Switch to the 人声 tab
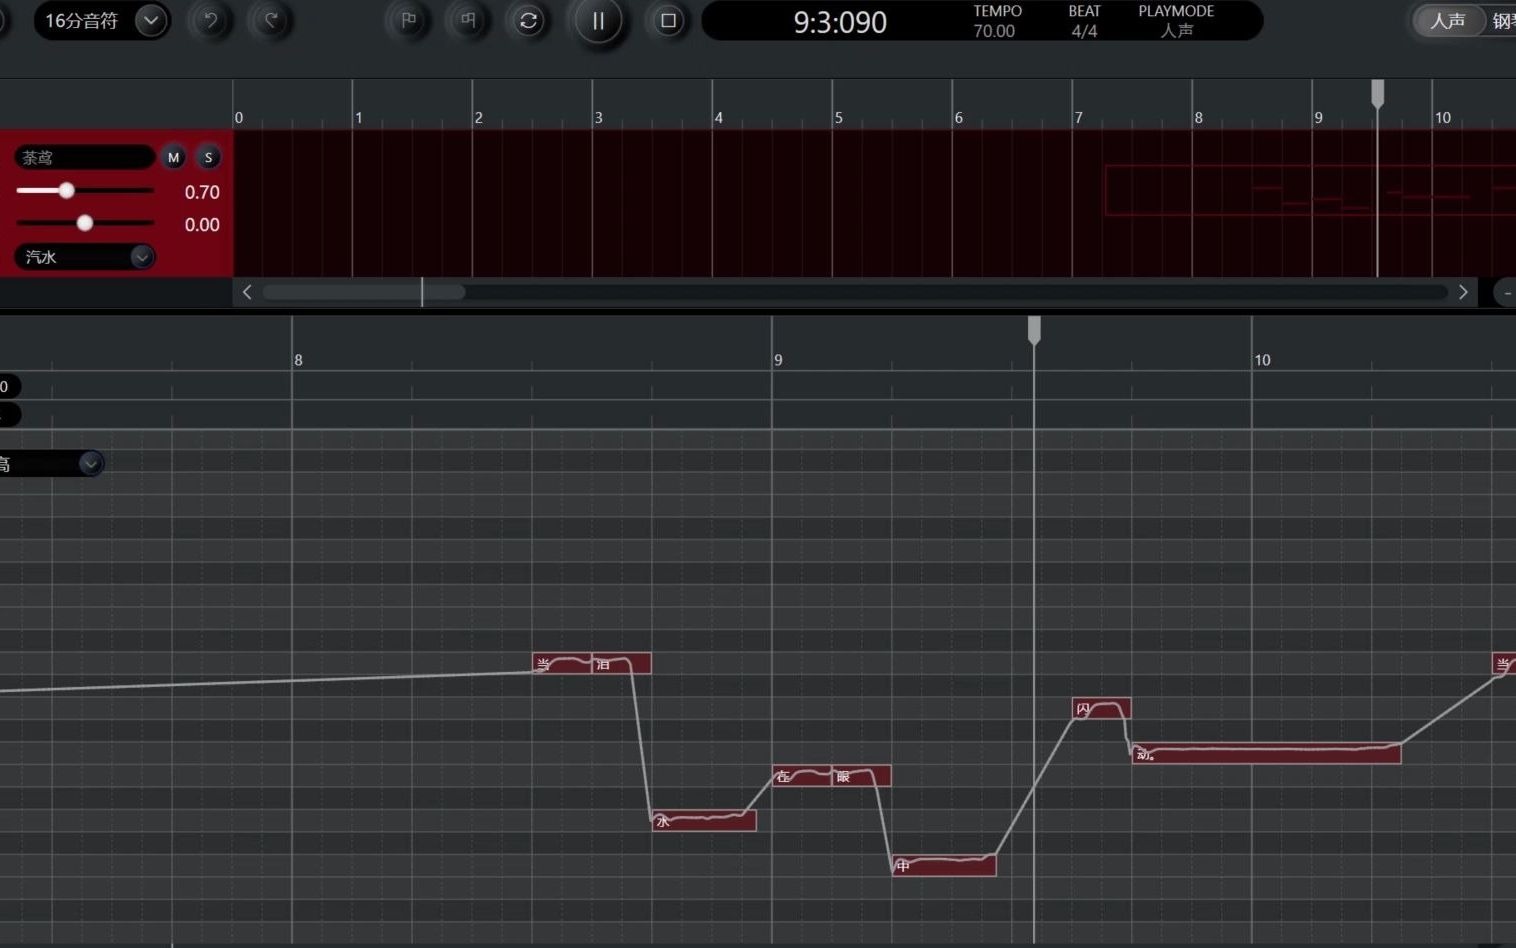 (x=1447, y=21)
